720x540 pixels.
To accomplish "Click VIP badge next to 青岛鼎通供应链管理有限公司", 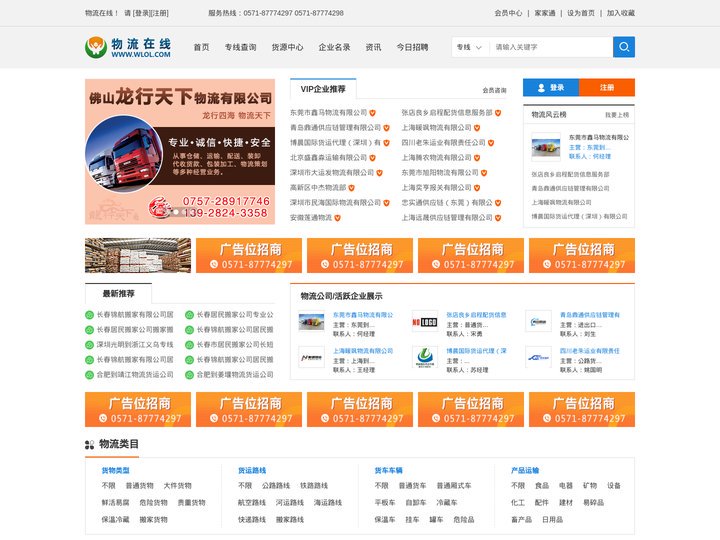I will click(386, 128).
